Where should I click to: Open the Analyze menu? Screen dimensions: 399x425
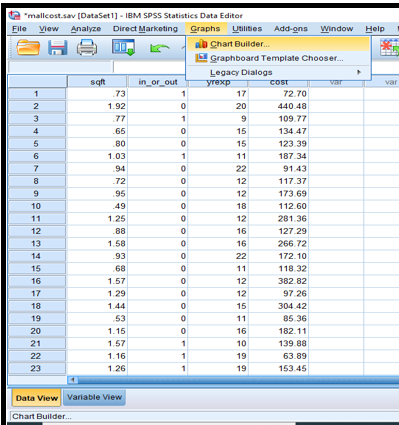point(86,29)
